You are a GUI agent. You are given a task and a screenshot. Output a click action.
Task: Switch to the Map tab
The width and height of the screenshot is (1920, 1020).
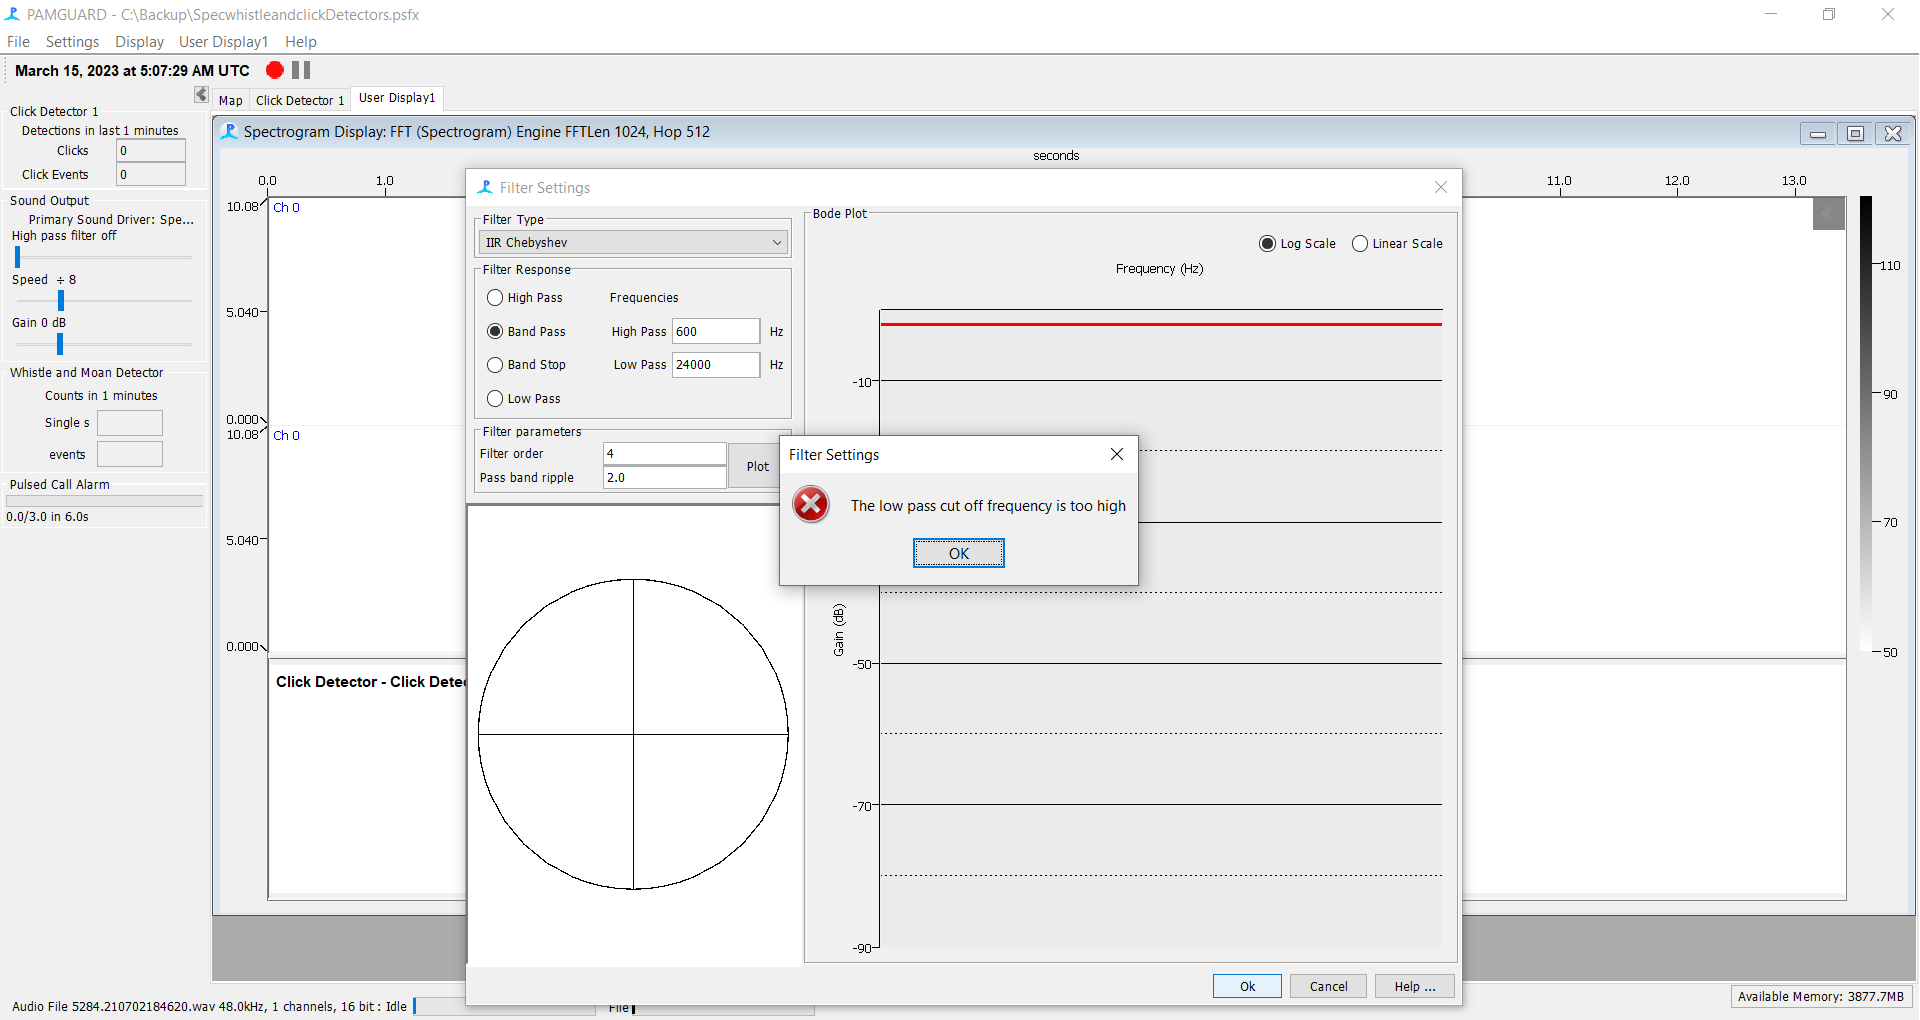(x=231, y=100)
